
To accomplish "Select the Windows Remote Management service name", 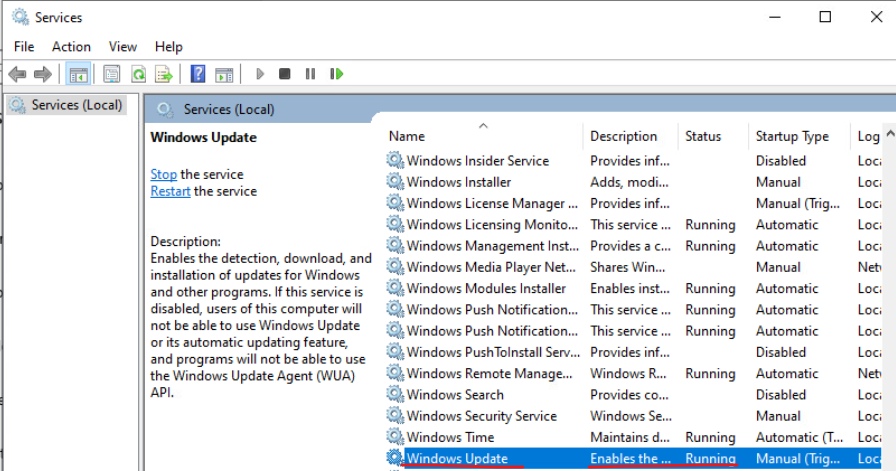I will coord(489,374).
